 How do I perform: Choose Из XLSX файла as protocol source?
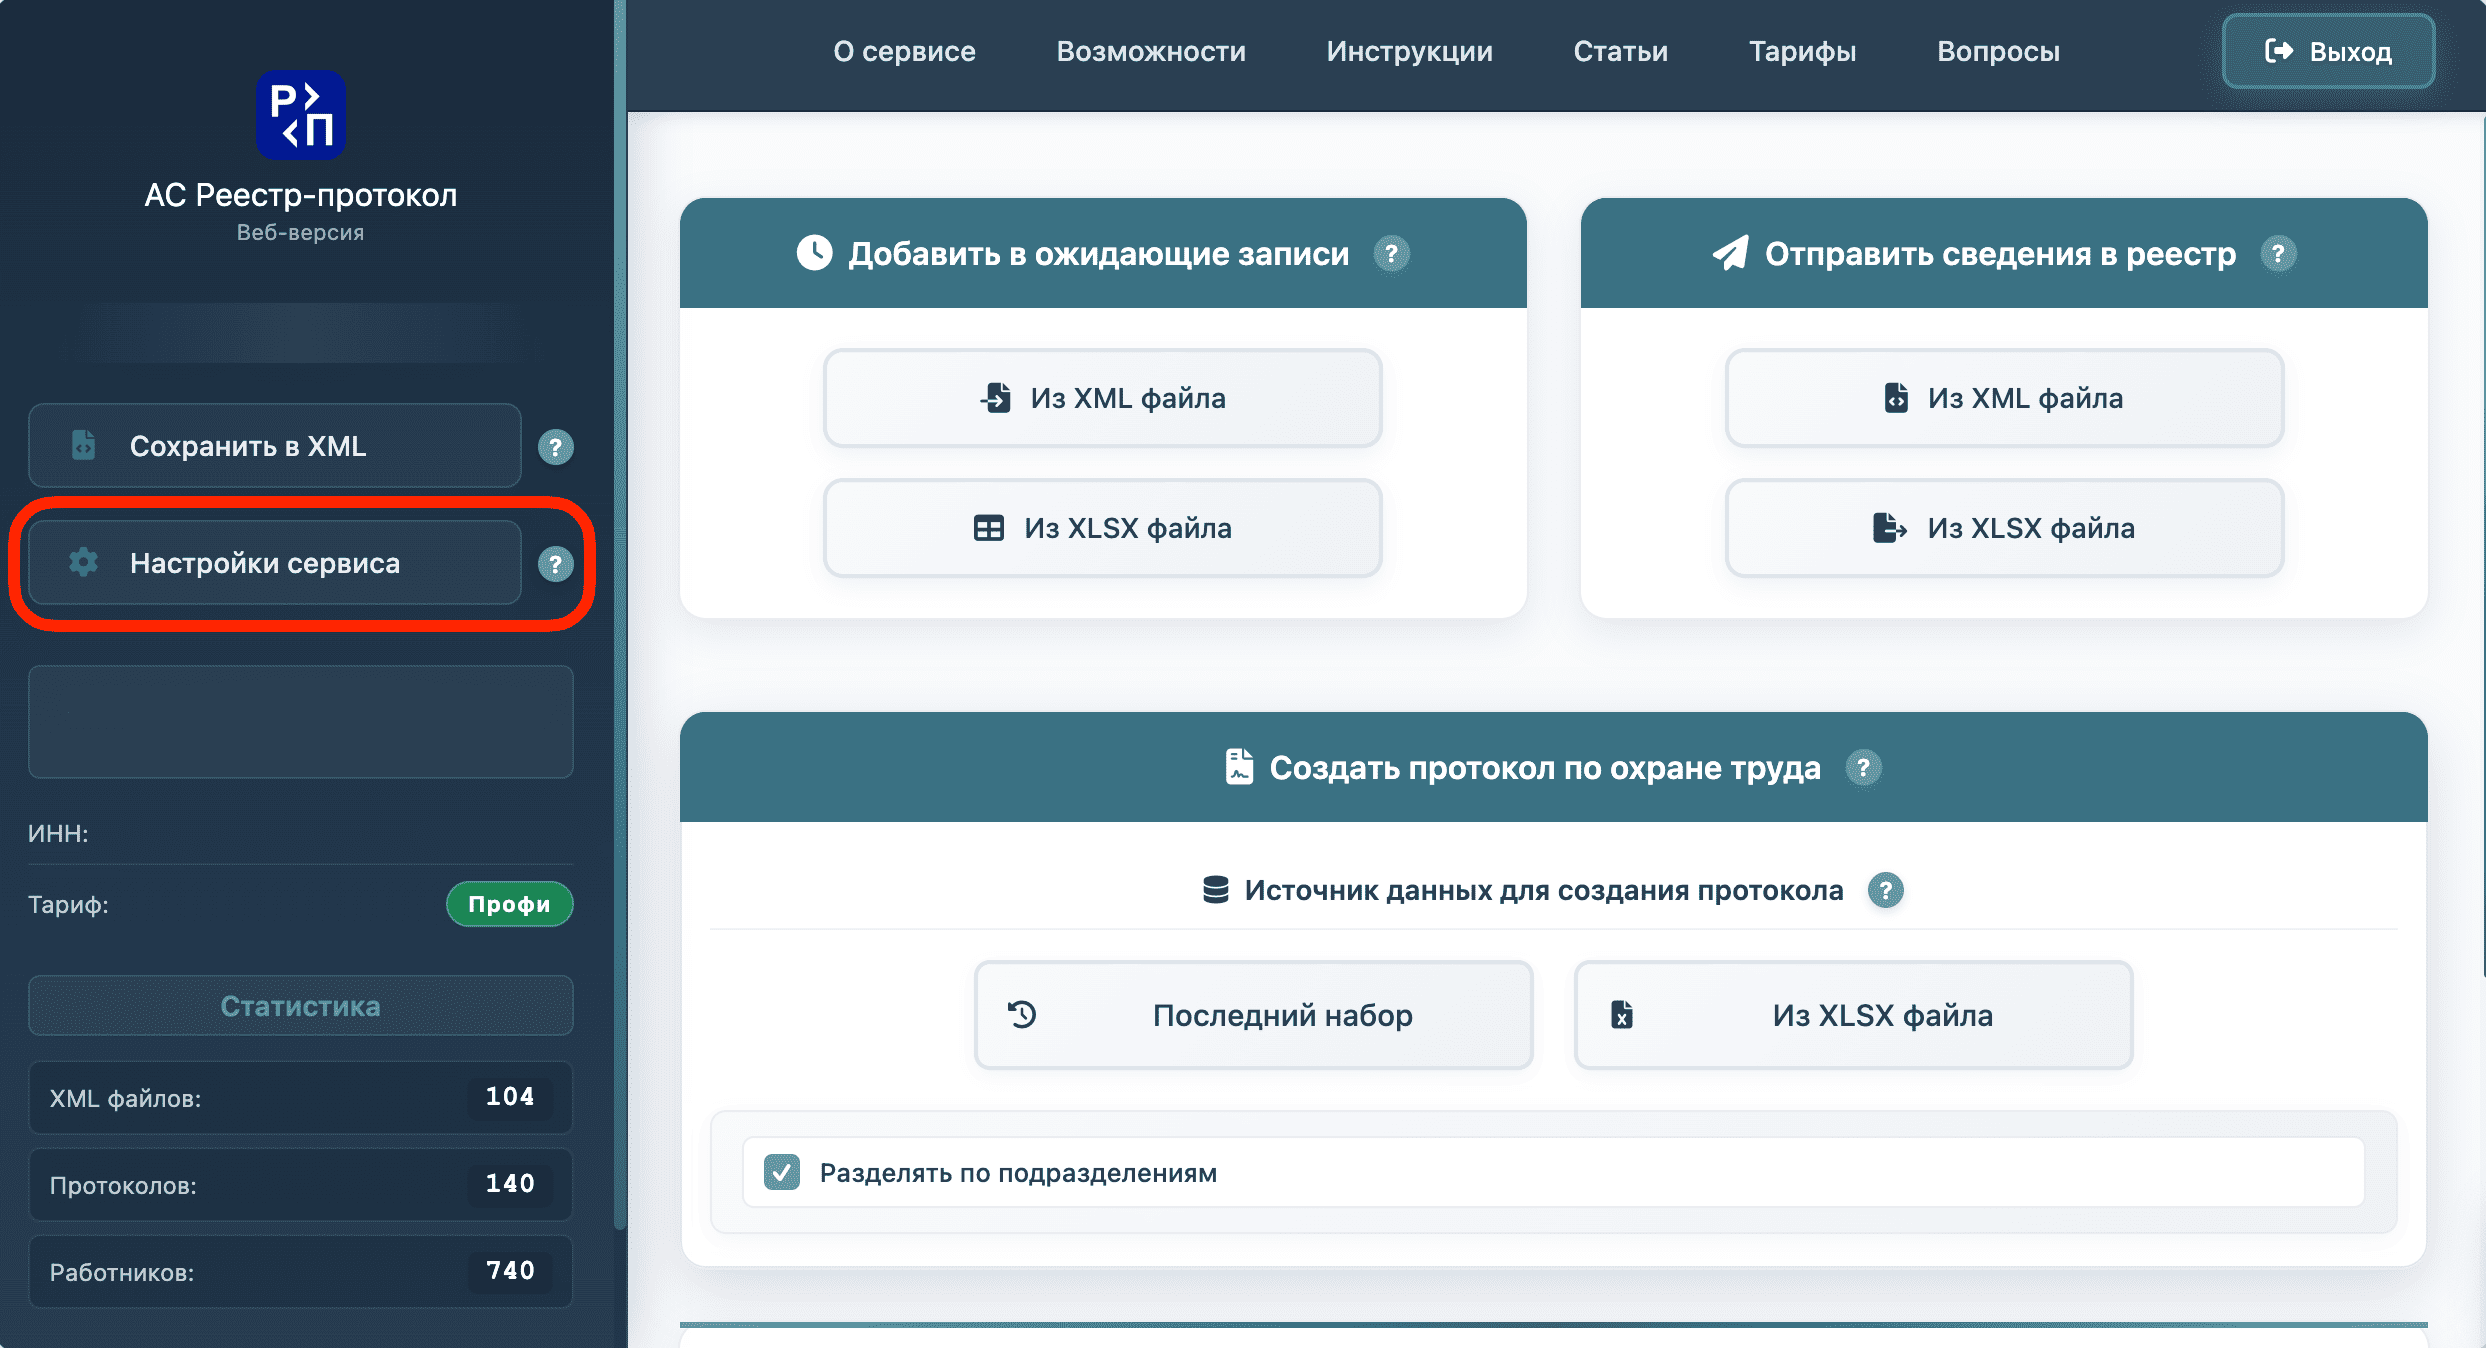pyautogui.click(x=1854, y=1015)
